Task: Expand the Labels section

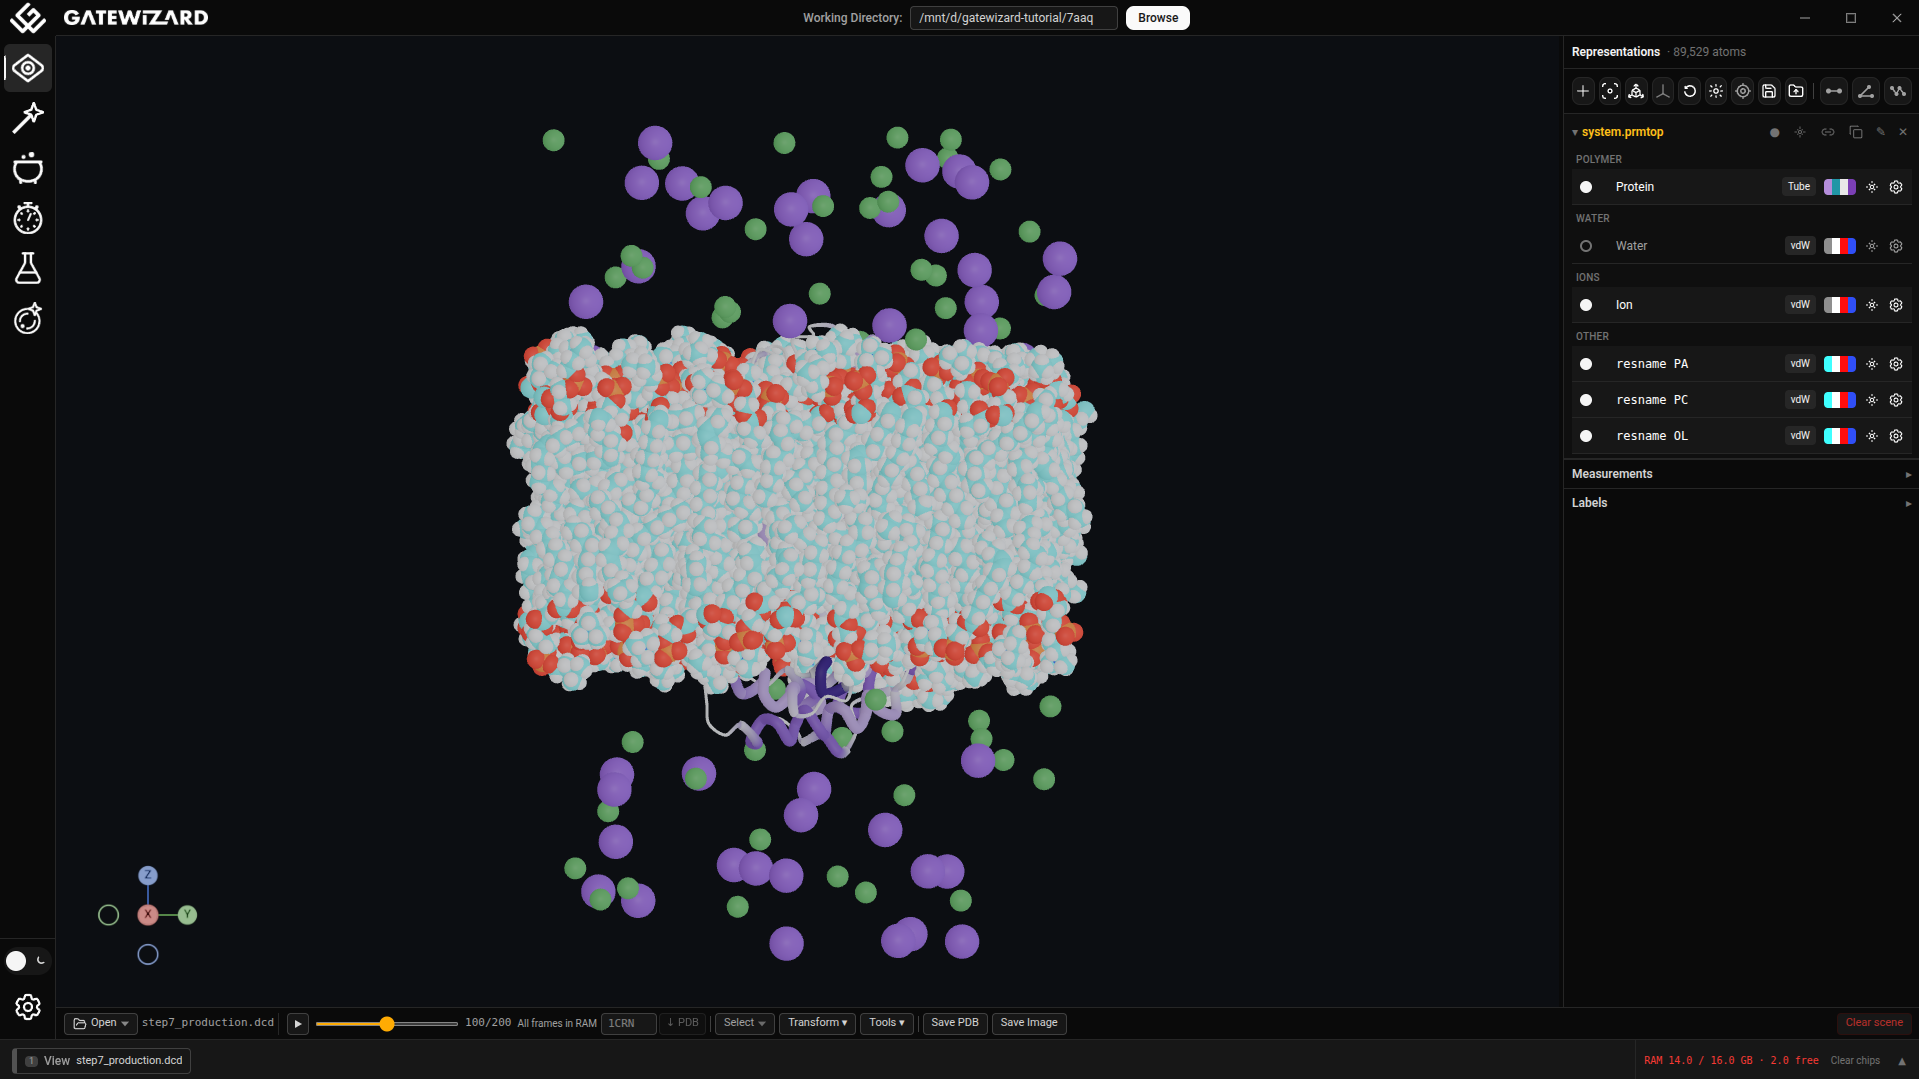Action: tap(1741, 503)
